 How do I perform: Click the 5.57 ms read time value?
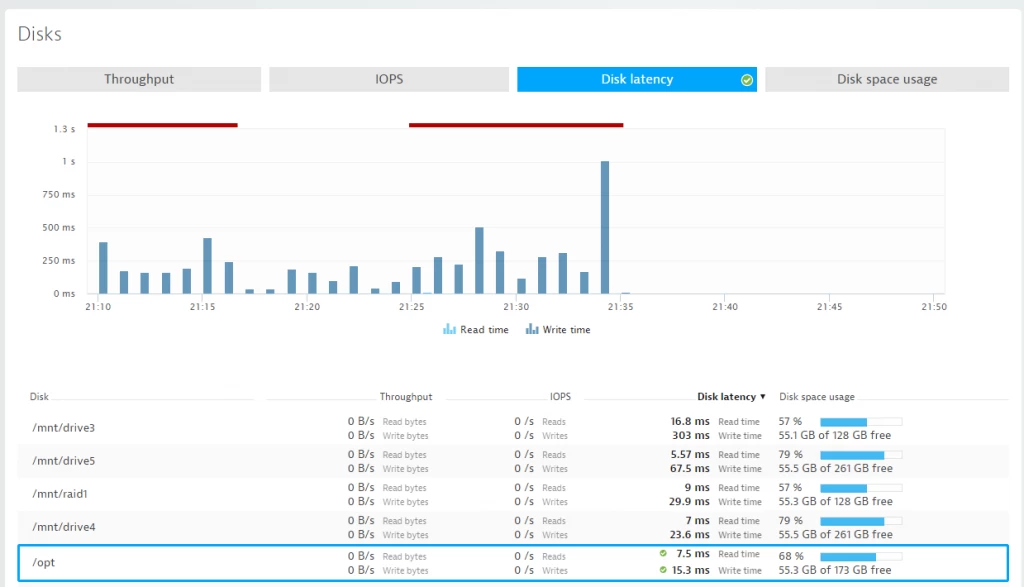(690, 454)
